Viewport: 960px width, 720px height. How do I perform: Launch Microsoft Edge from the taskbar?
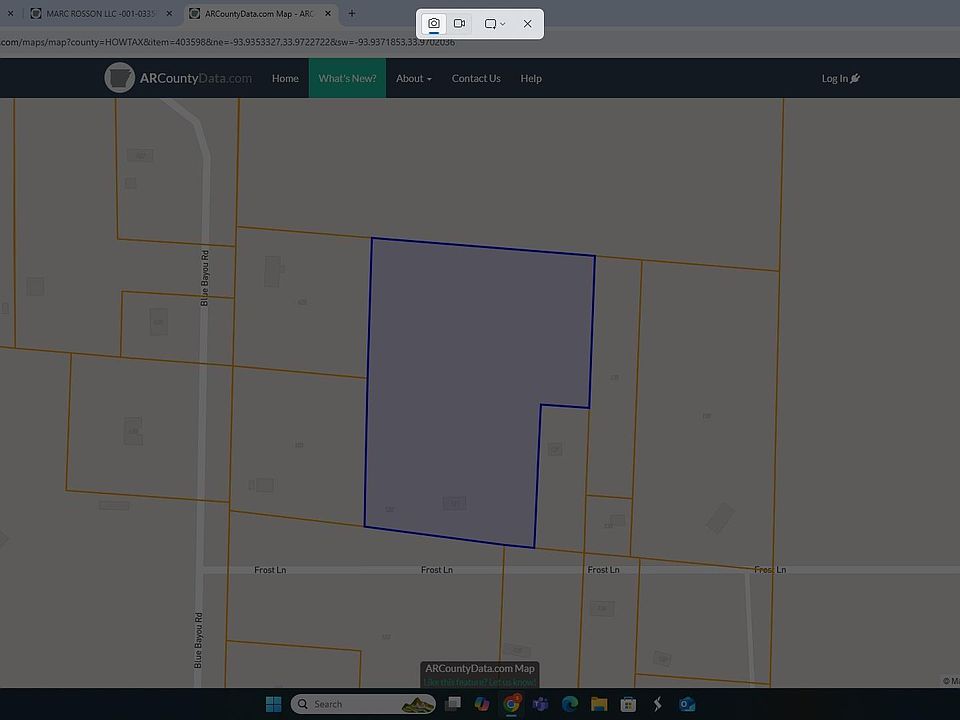pos(570,704)
